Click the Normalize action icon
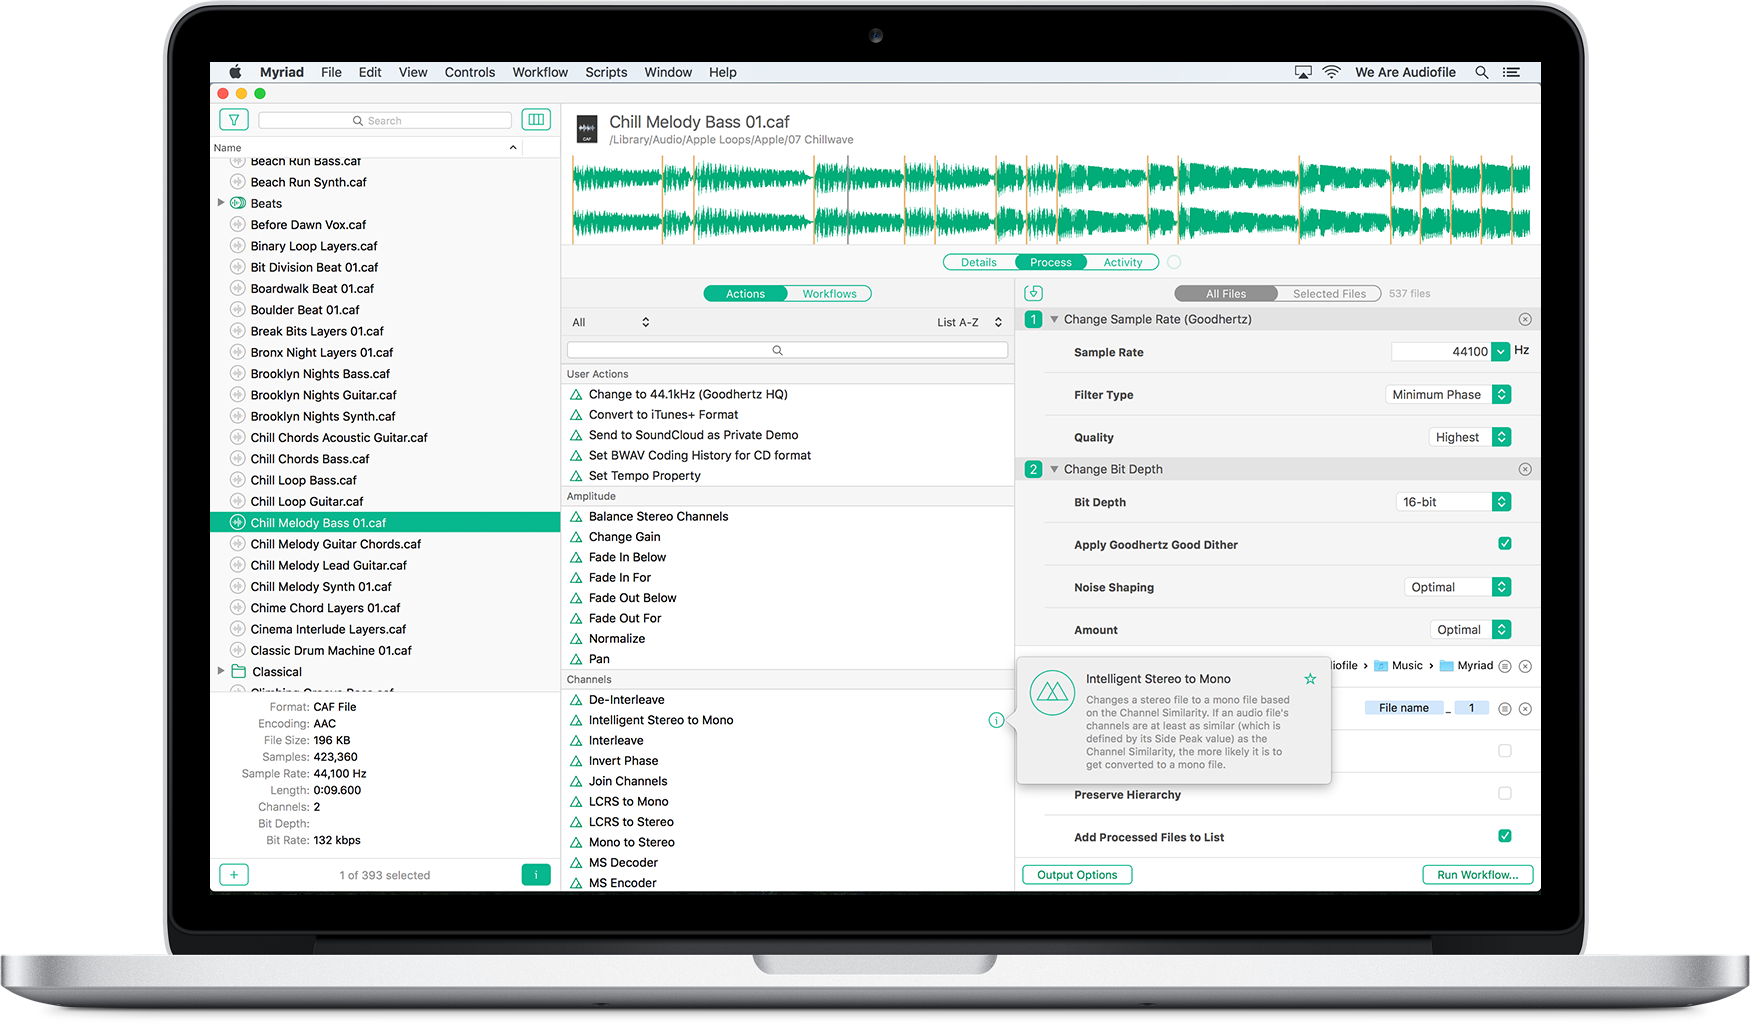Screen dimensions: 1750x1024 coord(576,639)
